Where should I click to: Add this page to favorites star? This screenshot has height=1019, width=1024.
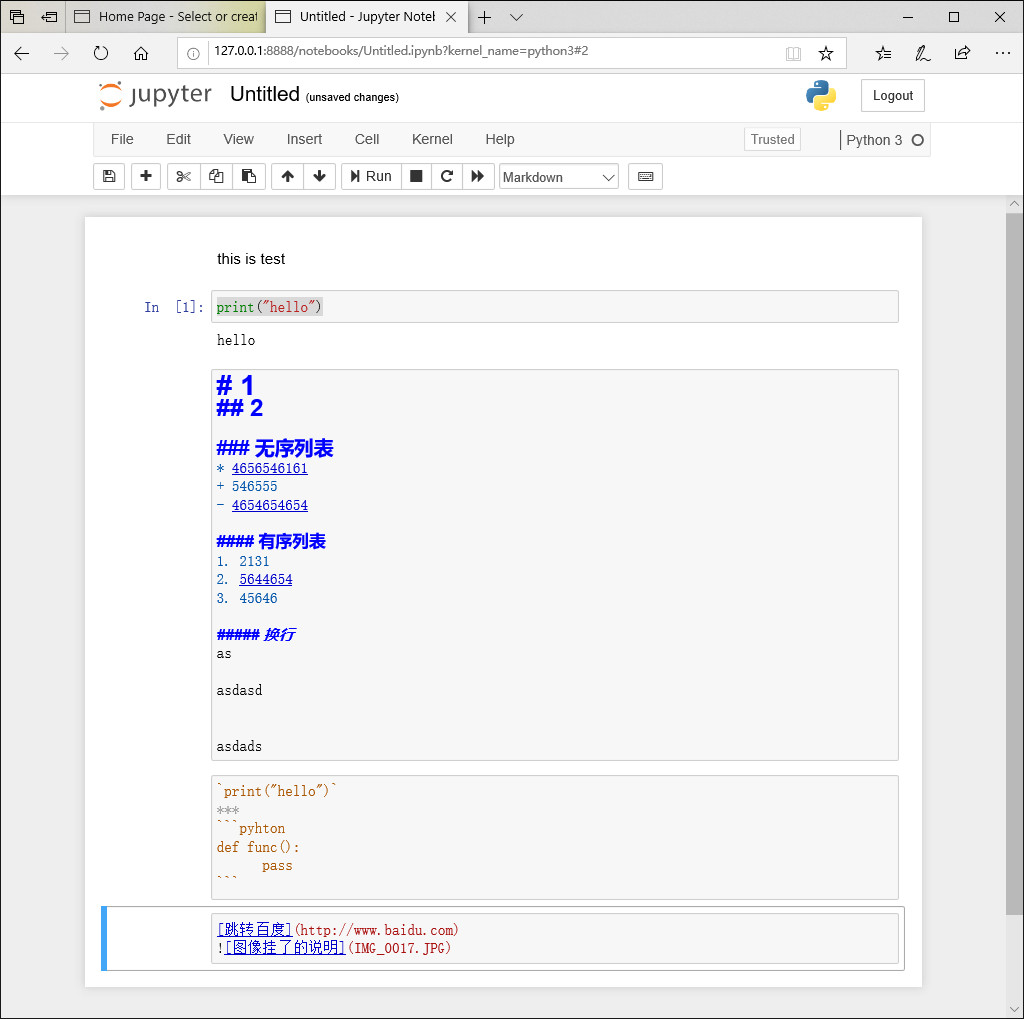click(x=825, y=54)
